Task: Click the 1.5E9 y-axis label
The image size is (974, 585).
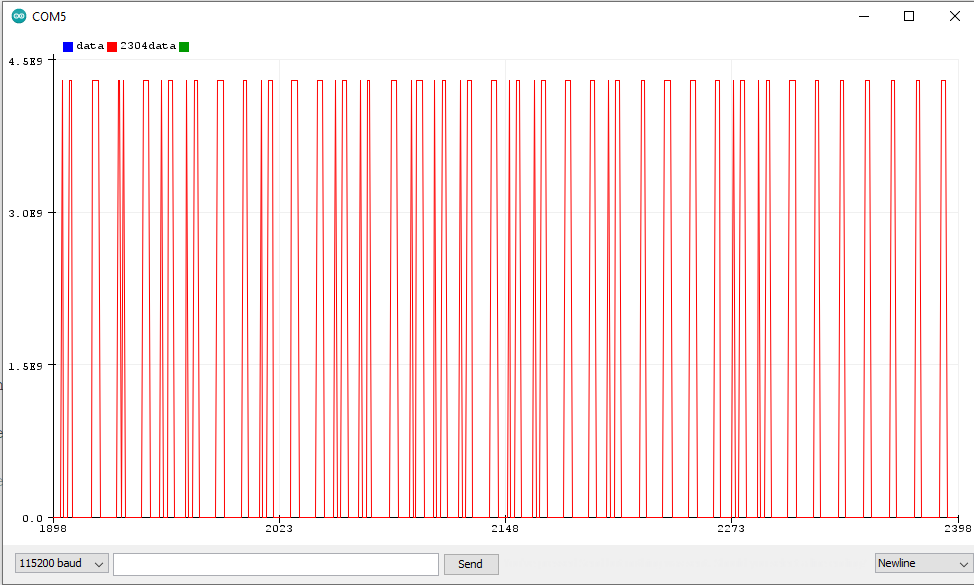Action: coord(24,366)
